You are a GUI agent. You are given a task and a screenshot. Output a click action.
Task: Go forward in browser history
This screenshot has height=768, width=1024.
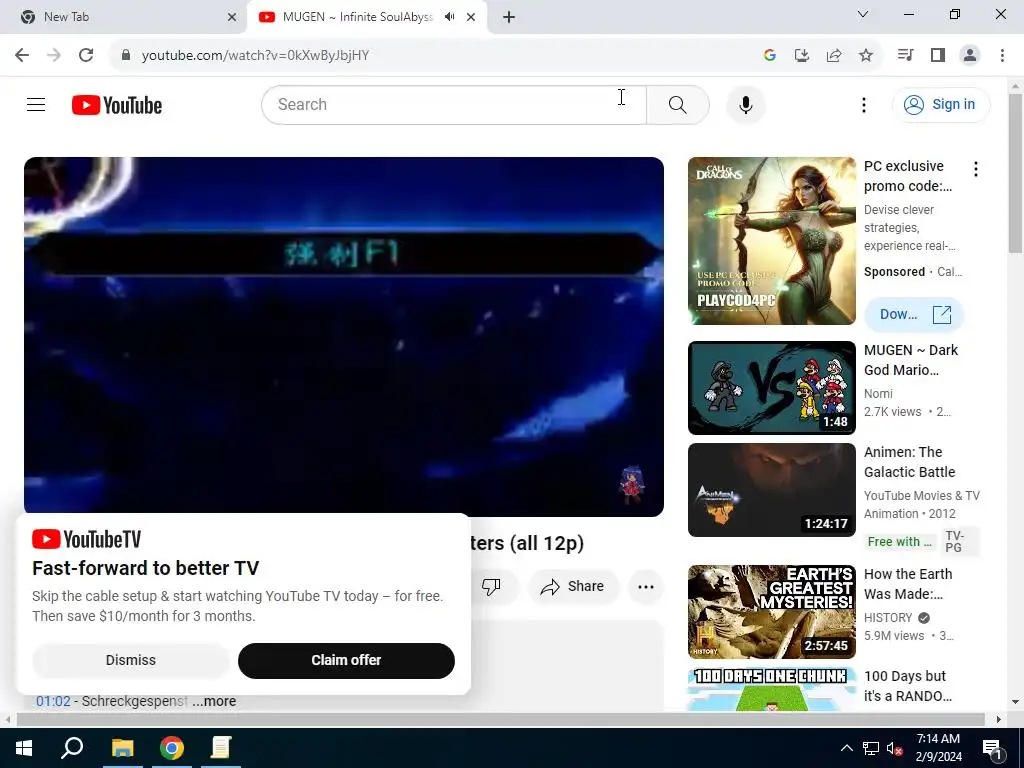[x=54, y=55]
